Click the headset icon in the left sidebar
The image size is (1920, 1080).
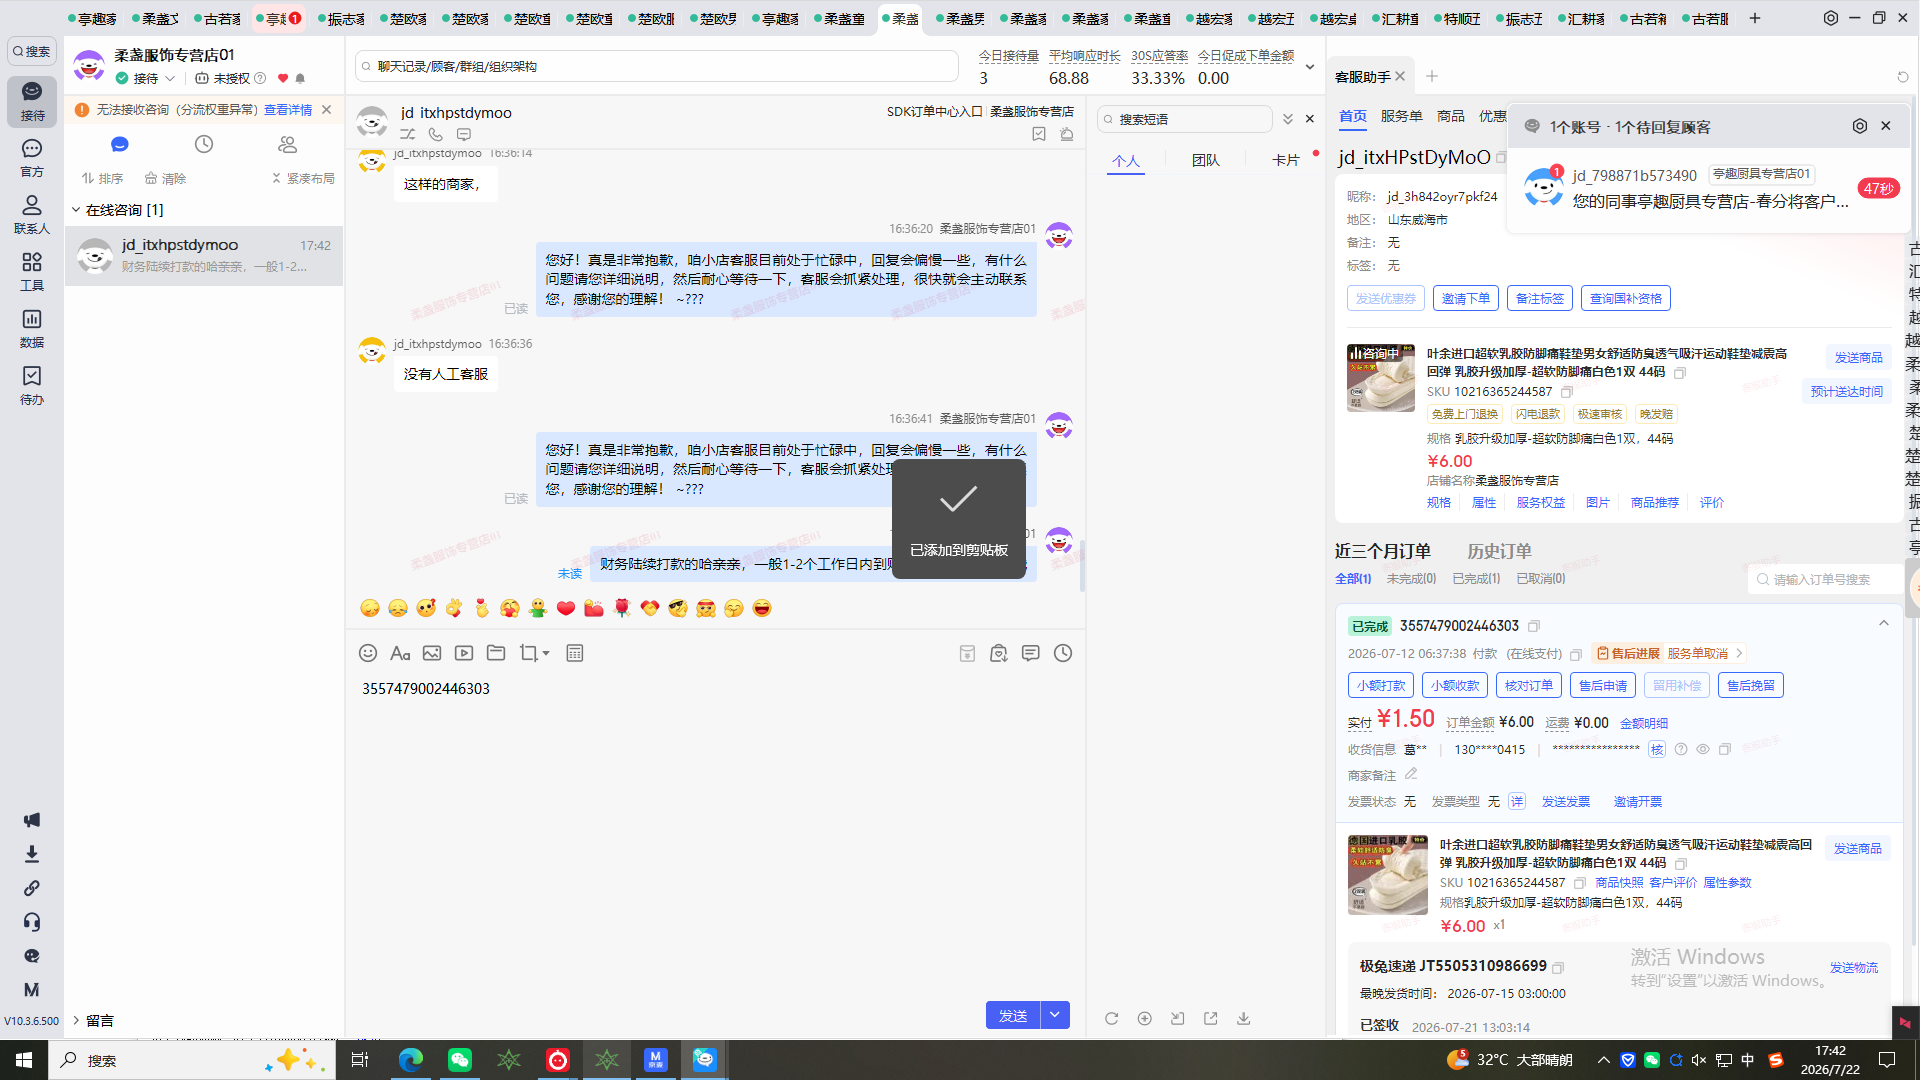point(32,922)
